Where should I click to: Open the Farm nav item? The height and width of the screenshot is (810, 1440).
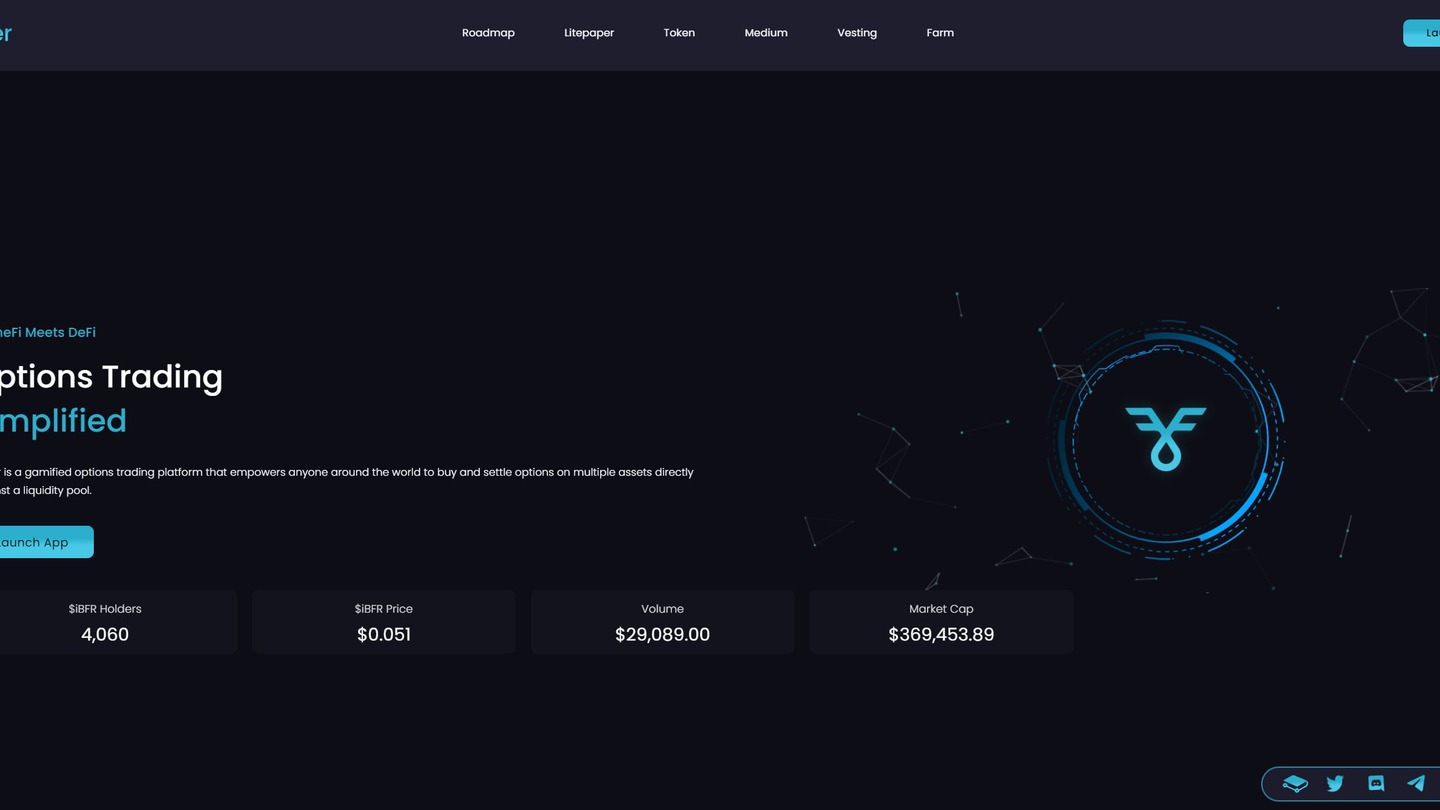pos(940,33)
